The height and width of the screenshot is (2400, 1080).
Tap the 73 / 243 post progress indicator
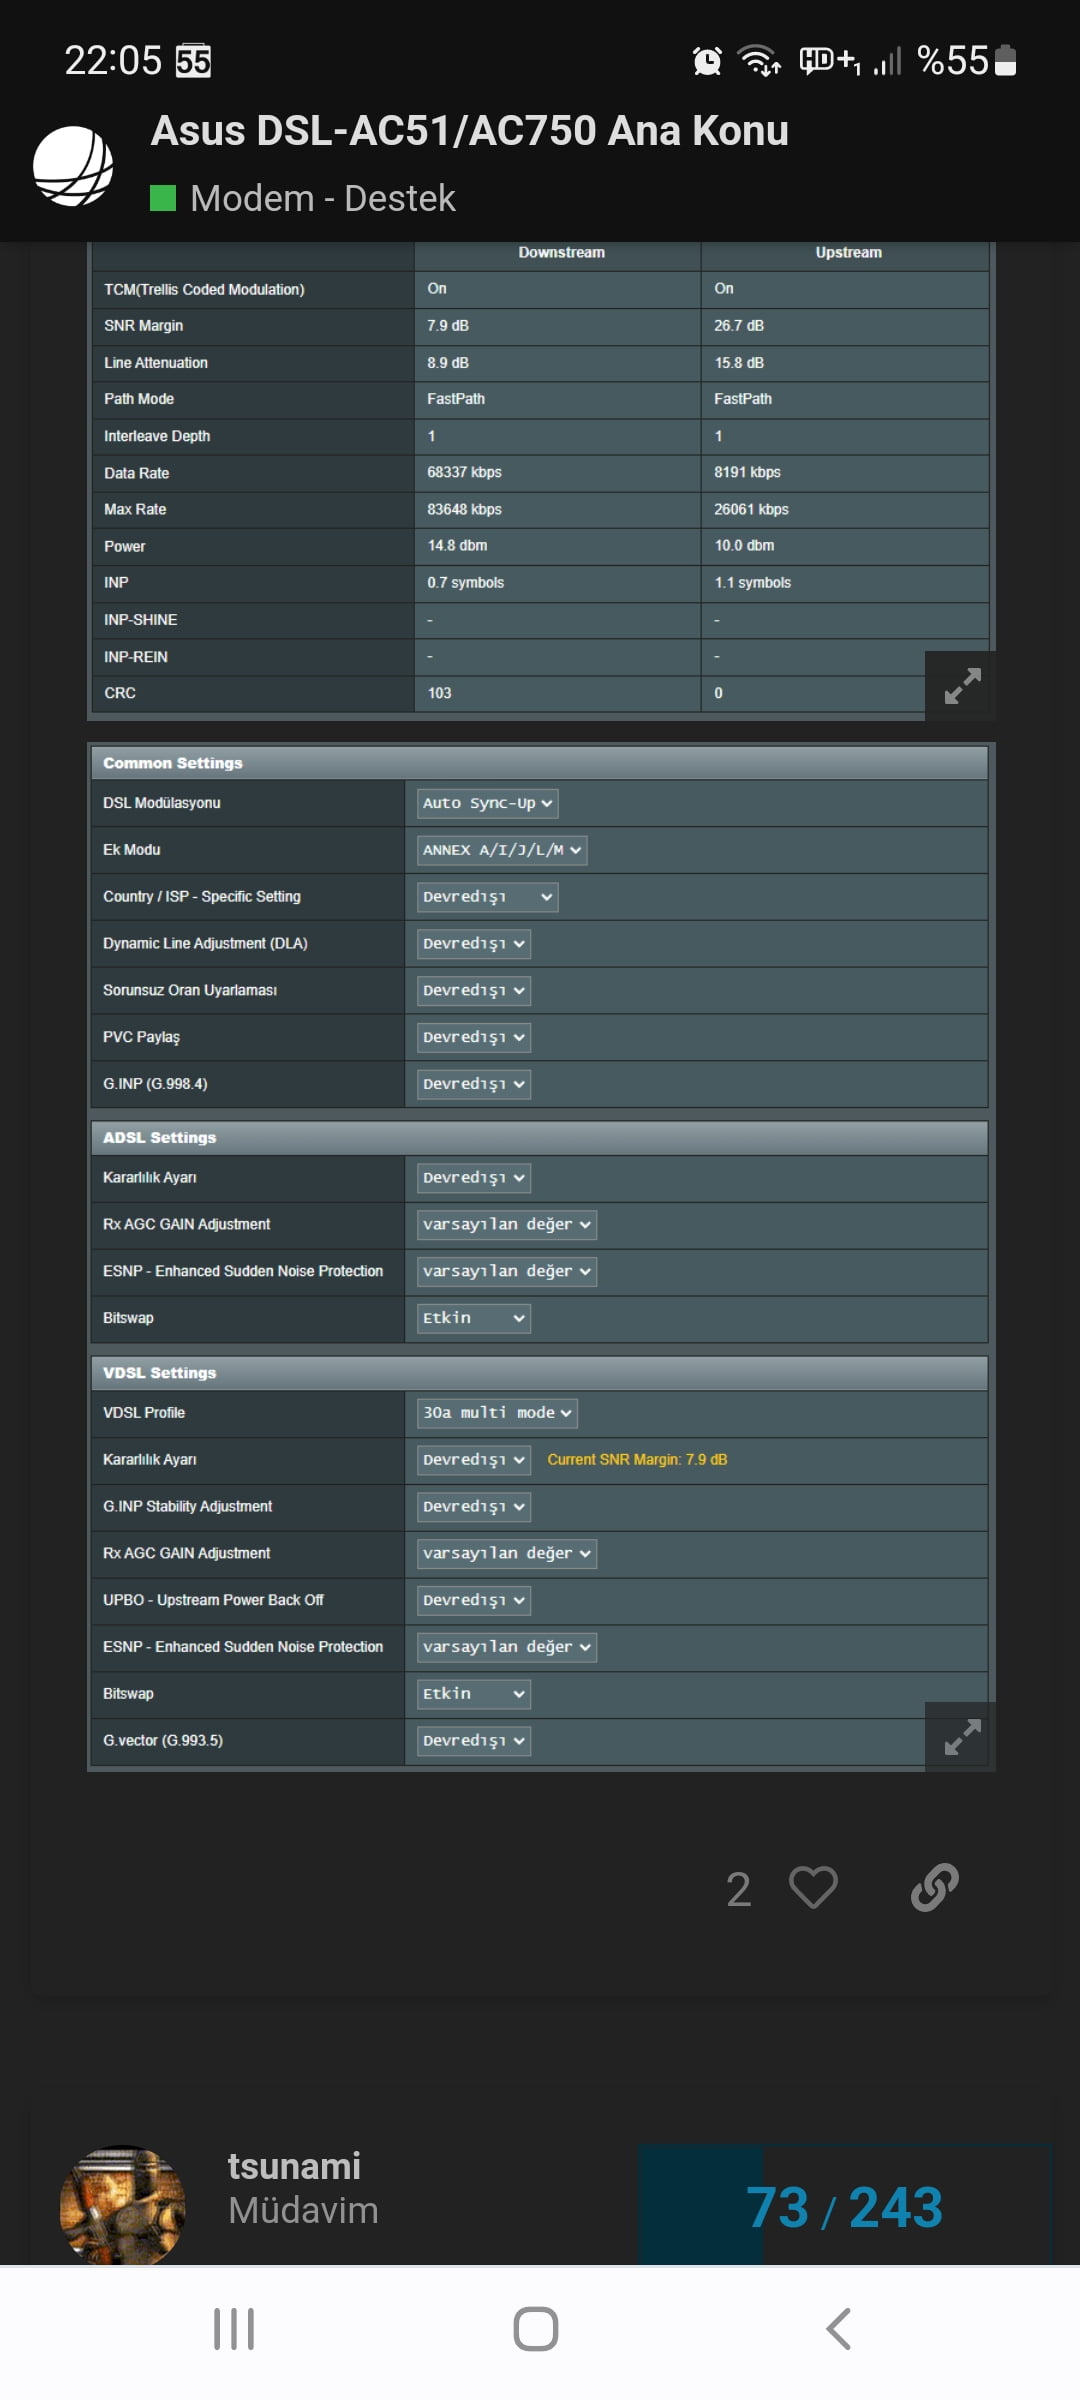(x=844, y=2207)
